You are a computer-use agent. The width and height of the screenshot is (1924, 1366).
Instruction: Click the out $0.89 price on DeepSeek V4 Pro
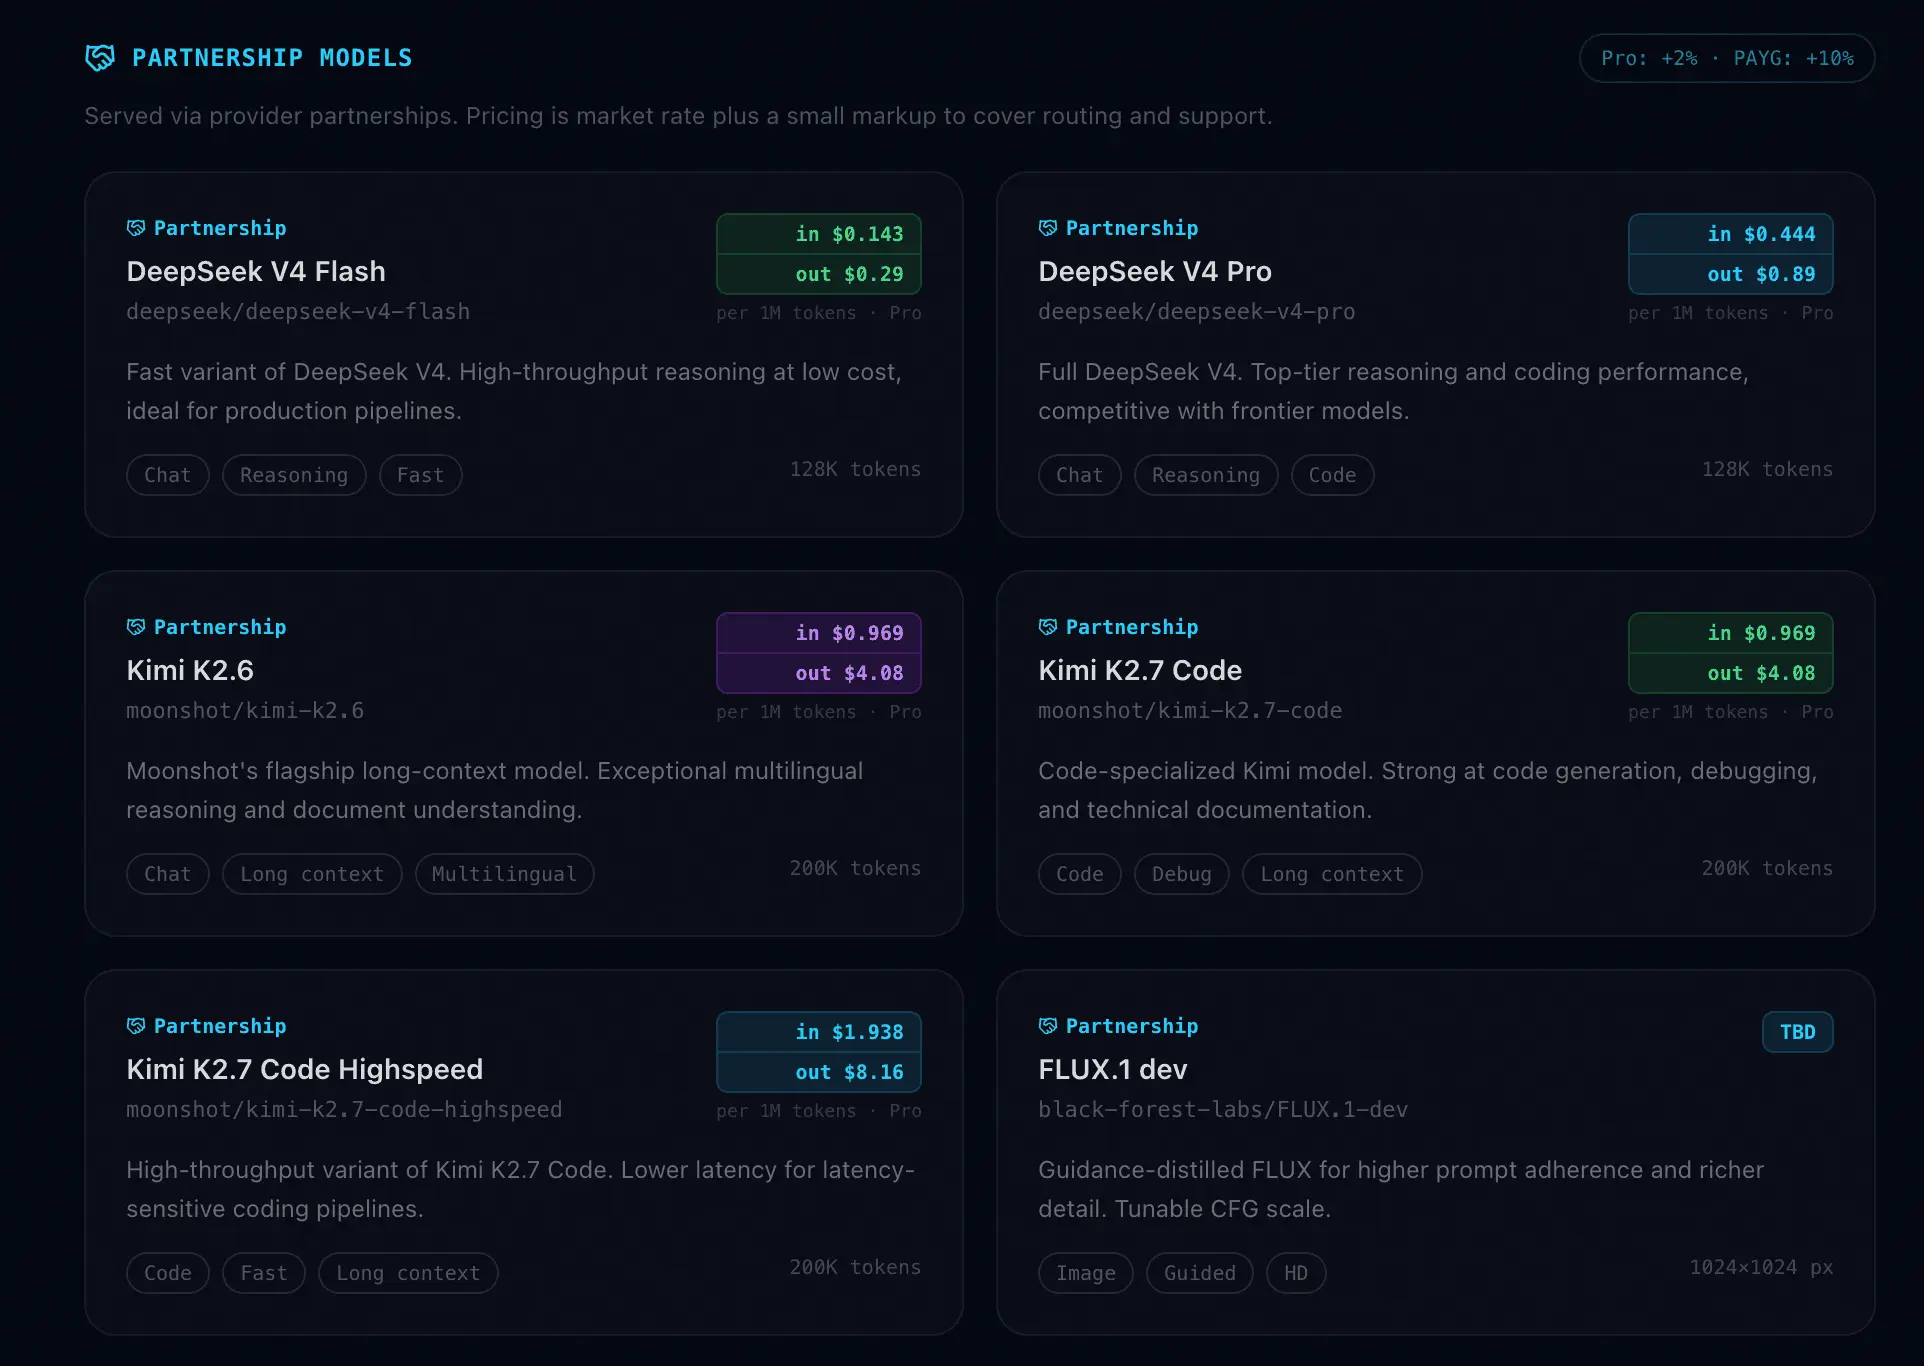[x=1731, y=274]
